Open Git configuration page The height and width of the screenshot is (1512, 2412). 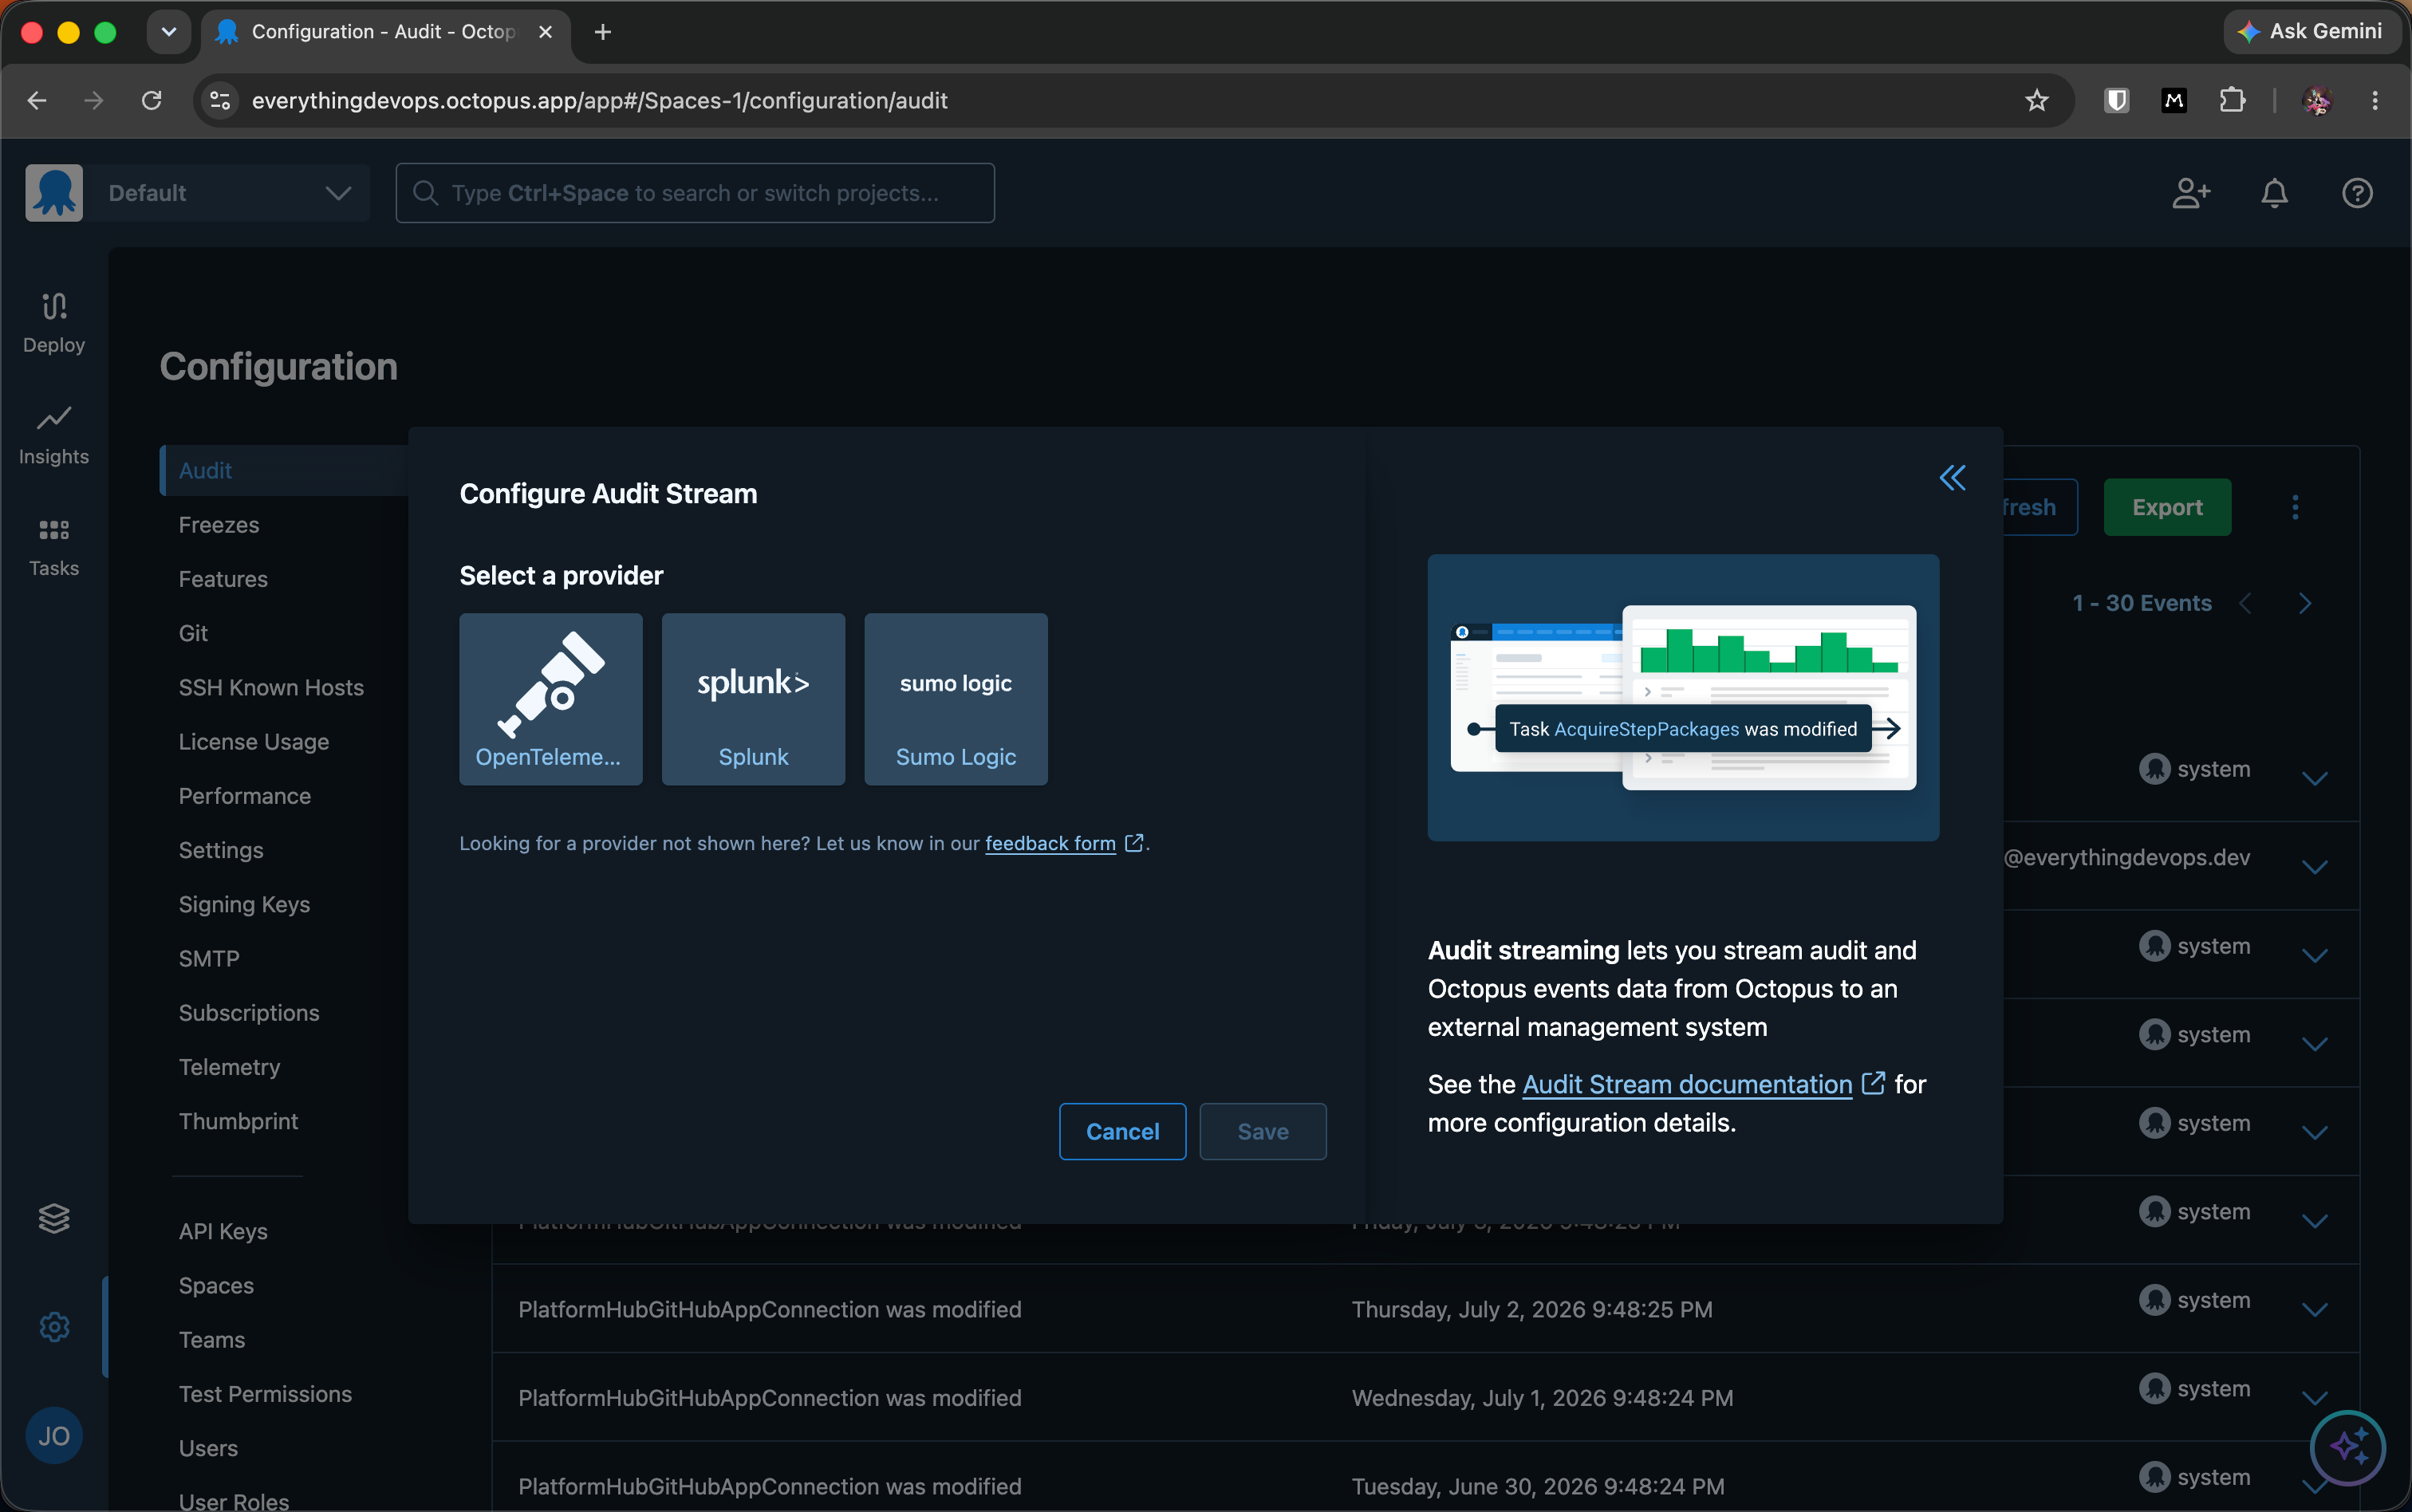pos(193,633)
